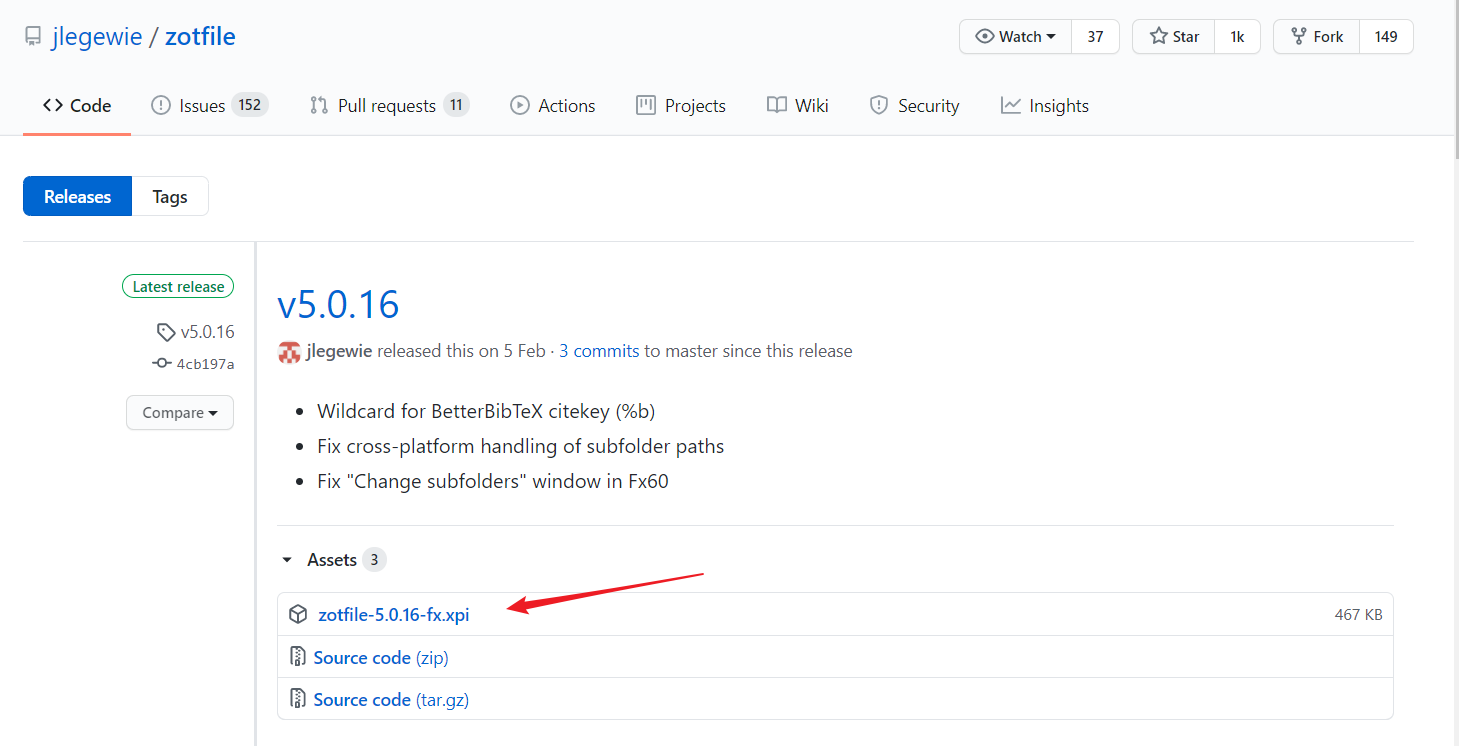Open jlegewie author link under release title

click(x=339, y=351)
